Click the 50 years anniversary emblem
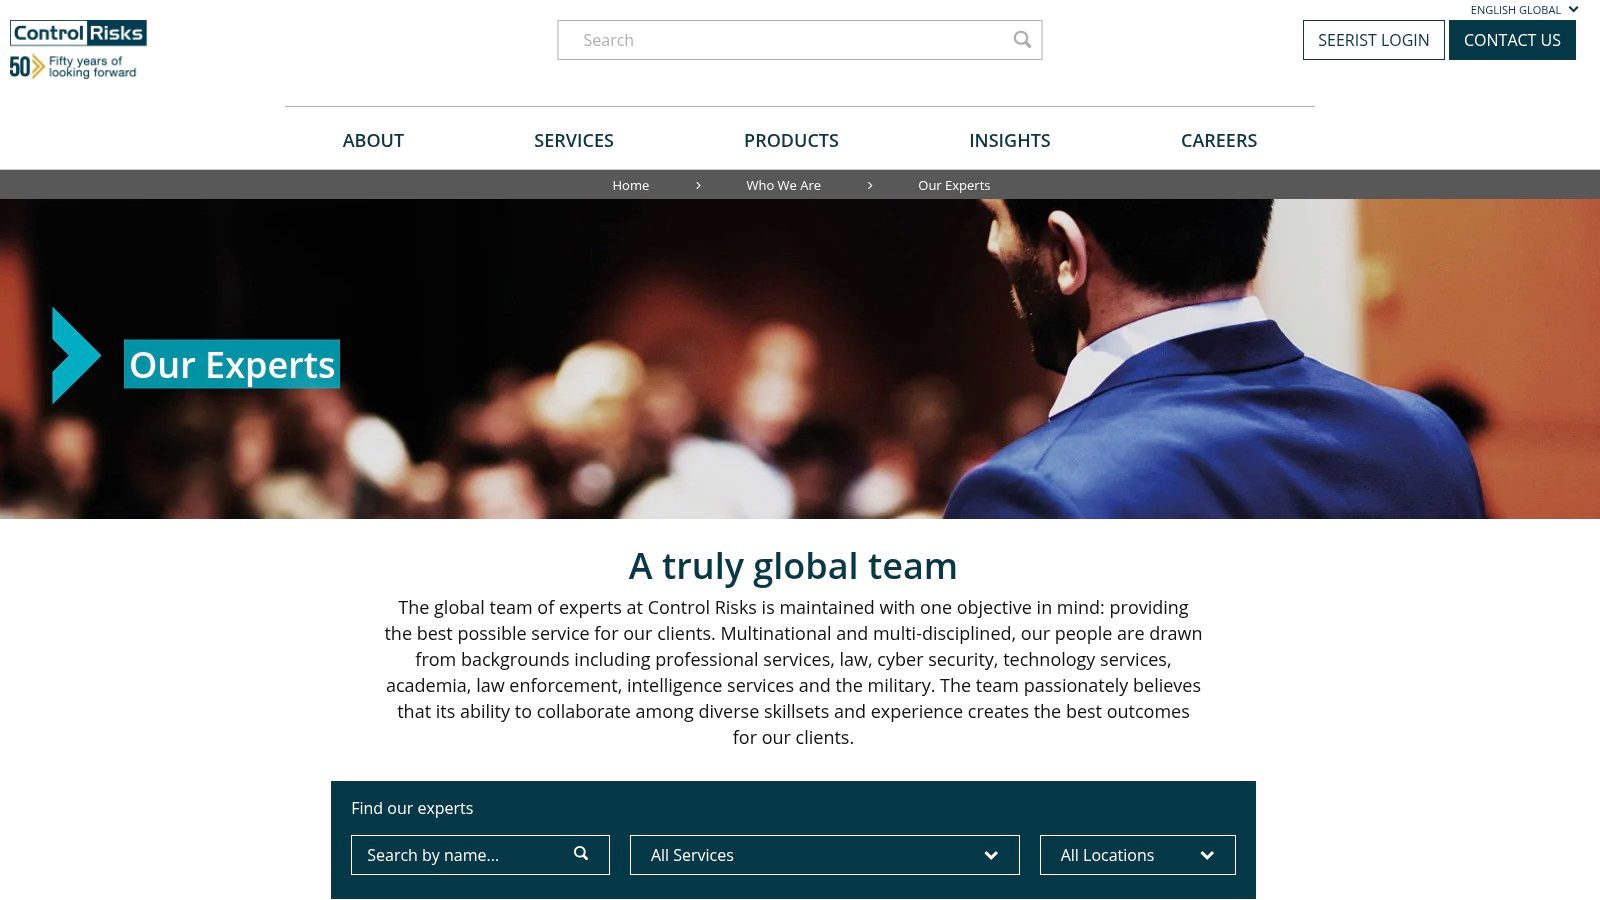The image size is (1600, 900). 73,66
